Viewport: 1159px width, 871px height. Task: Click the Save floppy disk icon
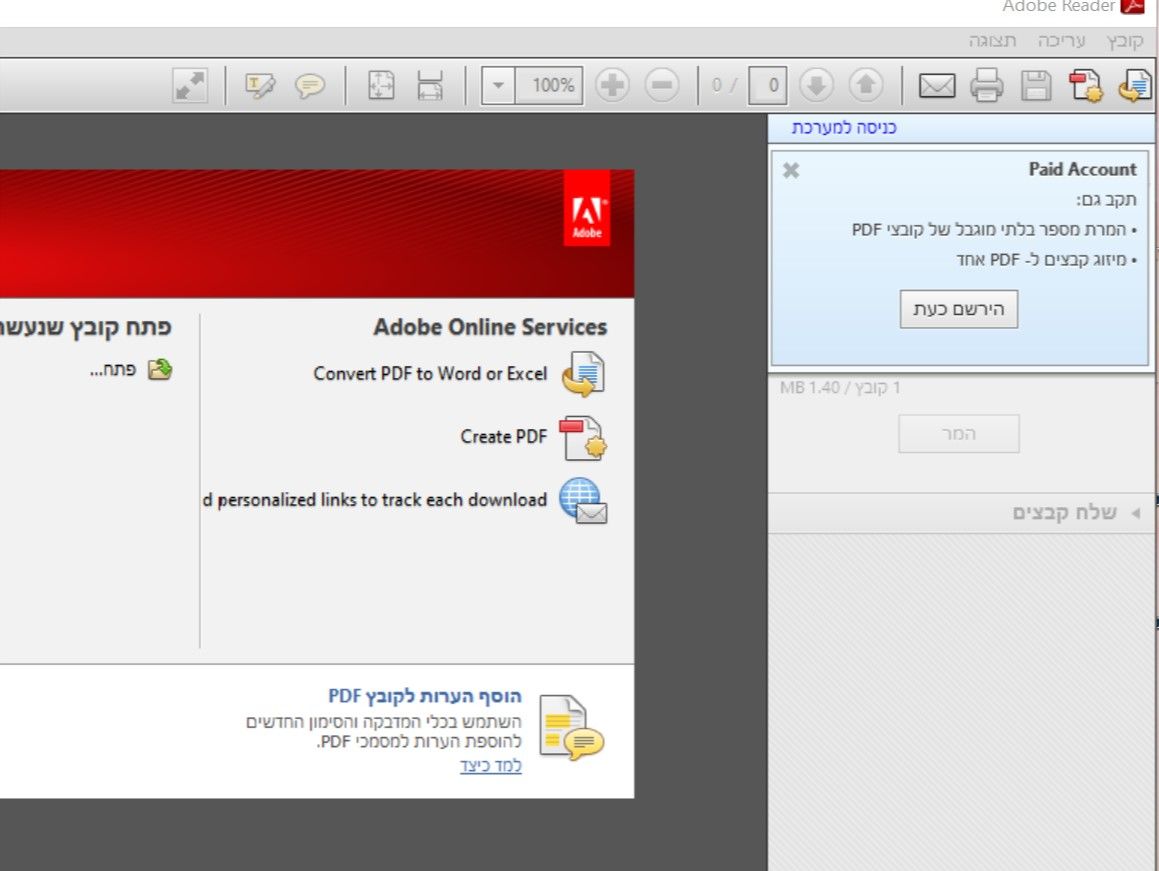(1036, 86)
